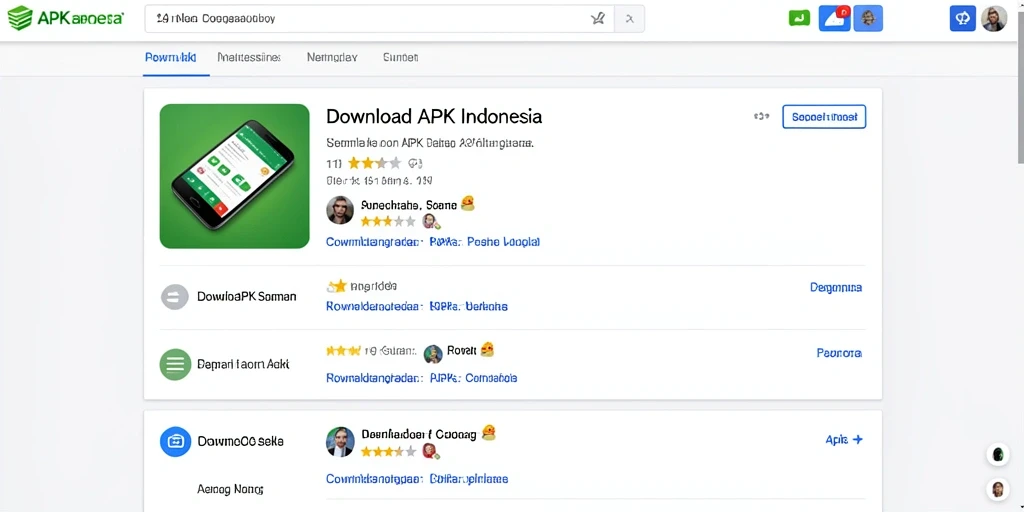Open the Depari Iaom Aoki row title
This screenshot has width=1024, height=512.
point(243,364)
